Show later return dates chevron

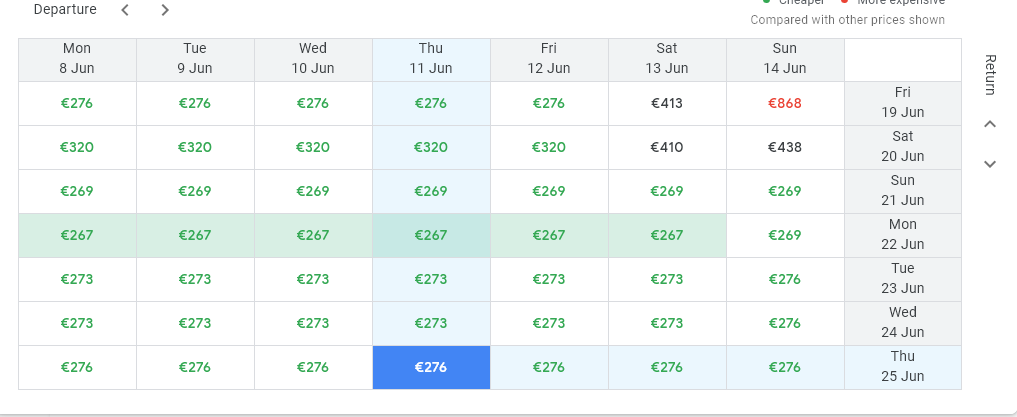[990, 164]
